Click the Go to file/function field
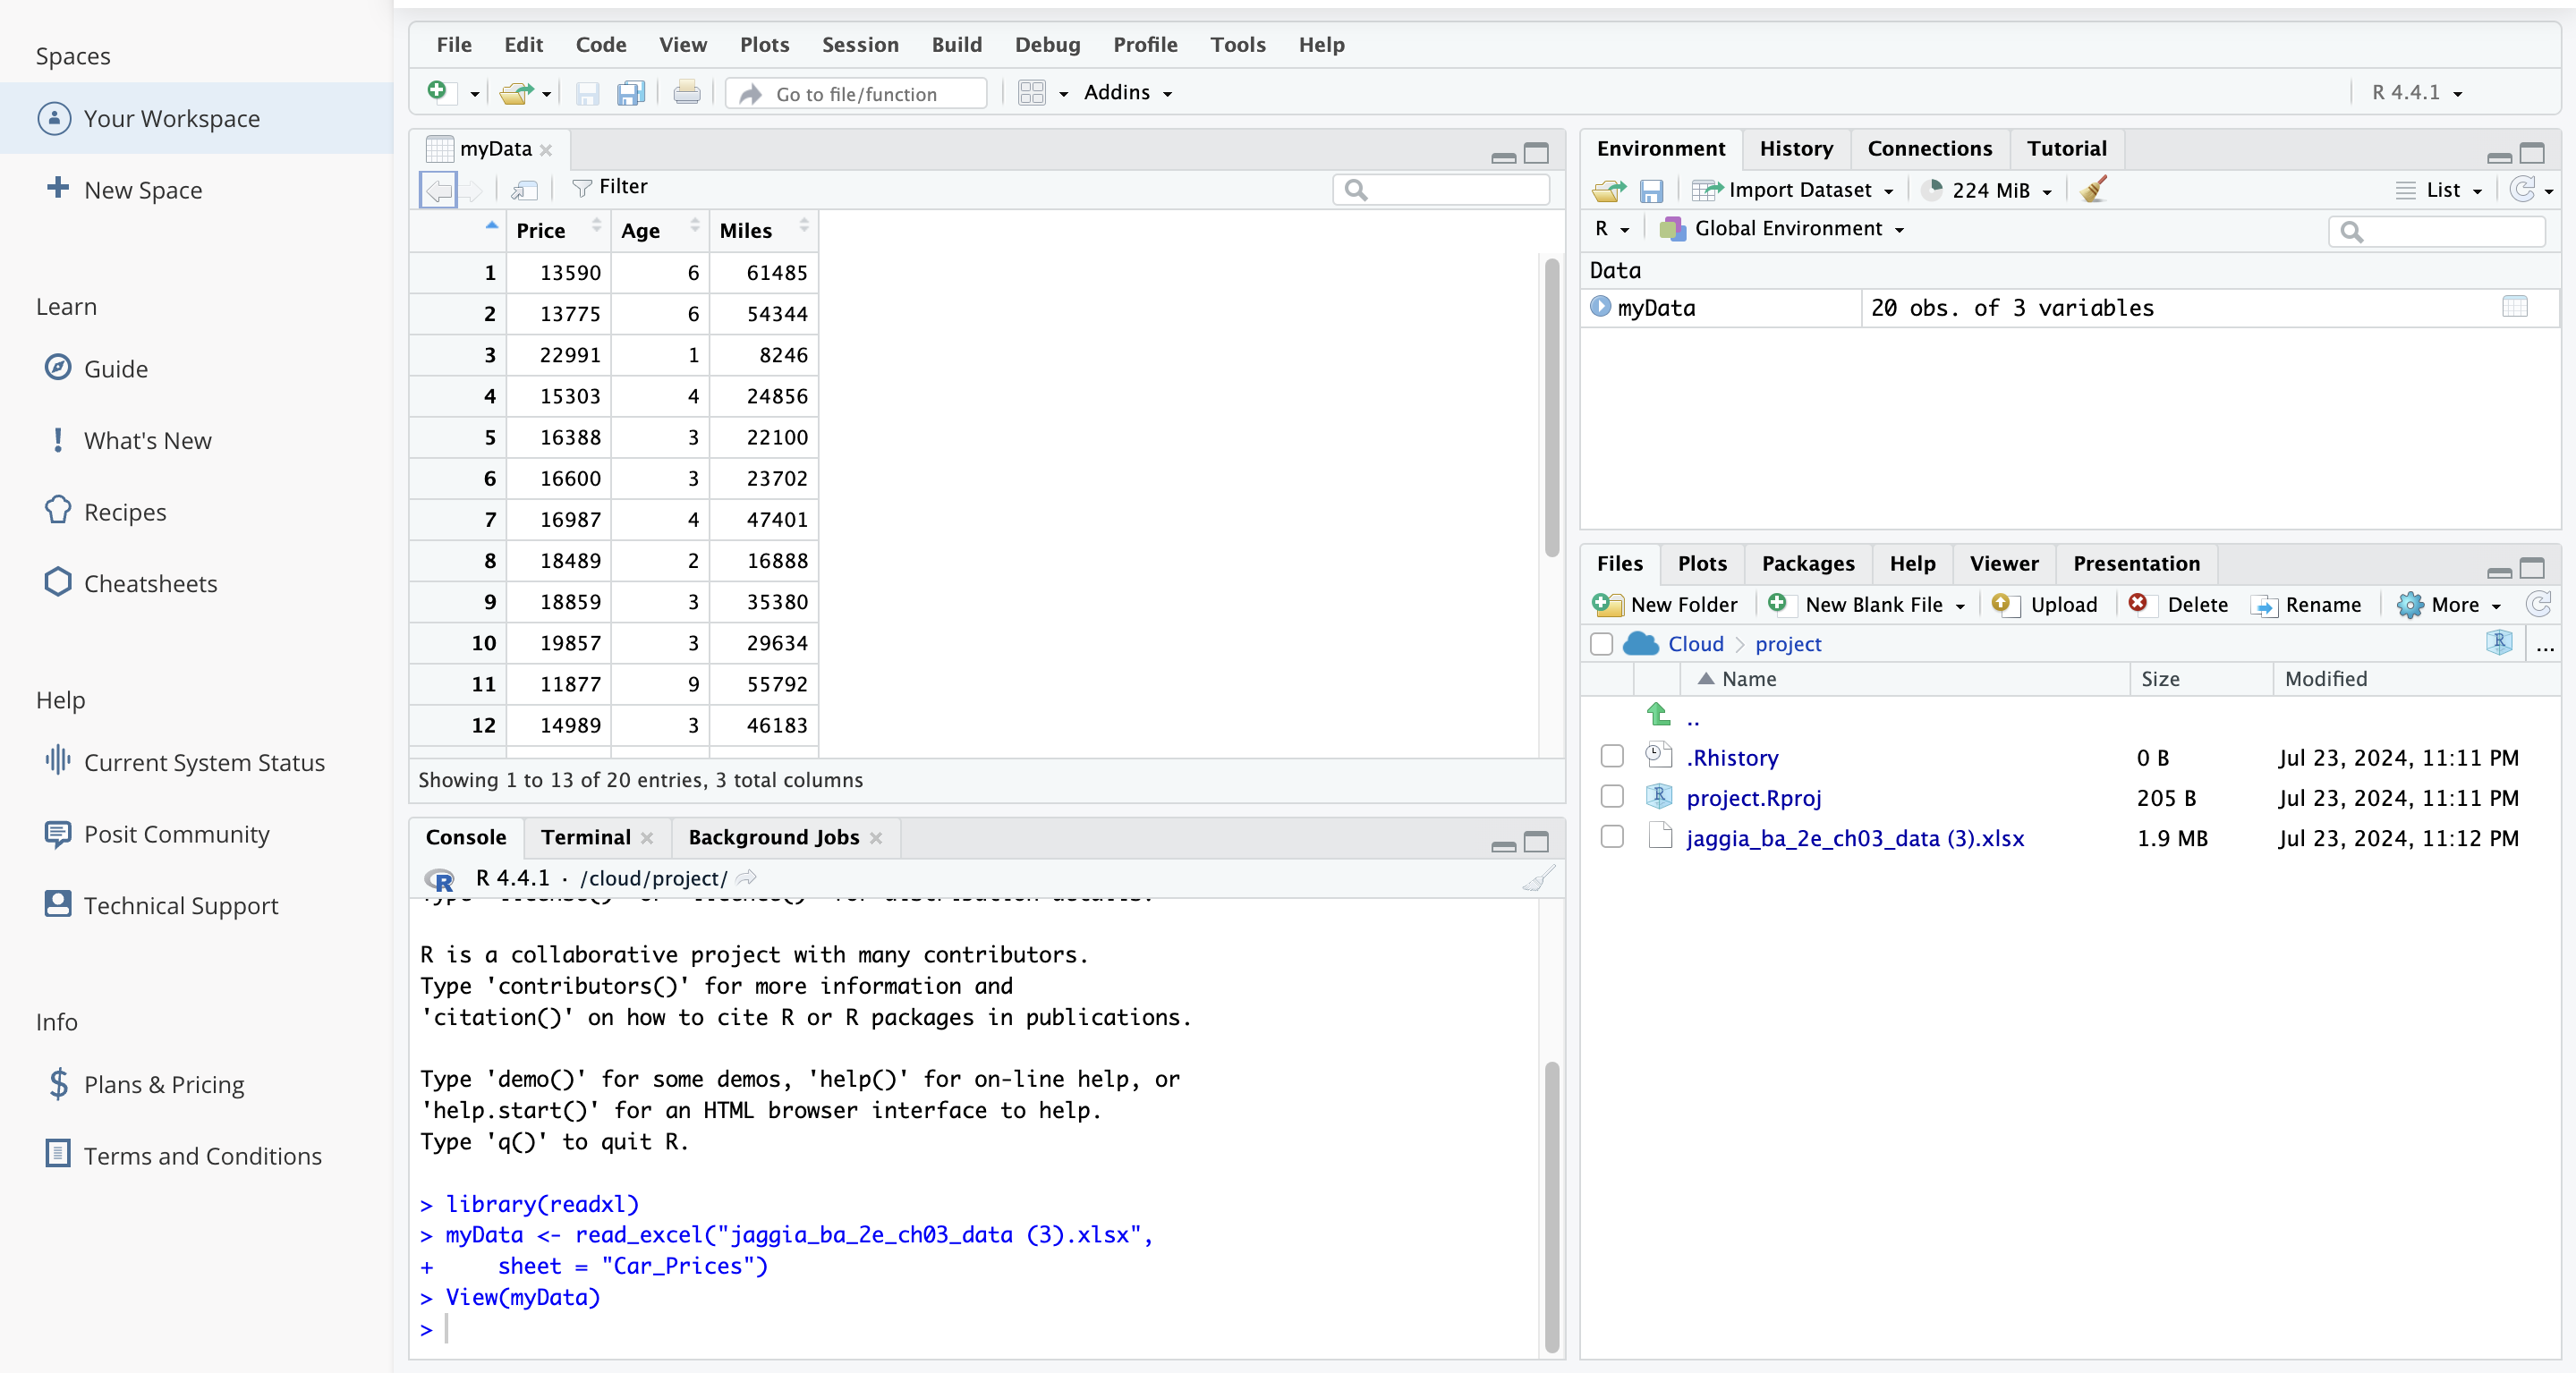 point(856,94)
